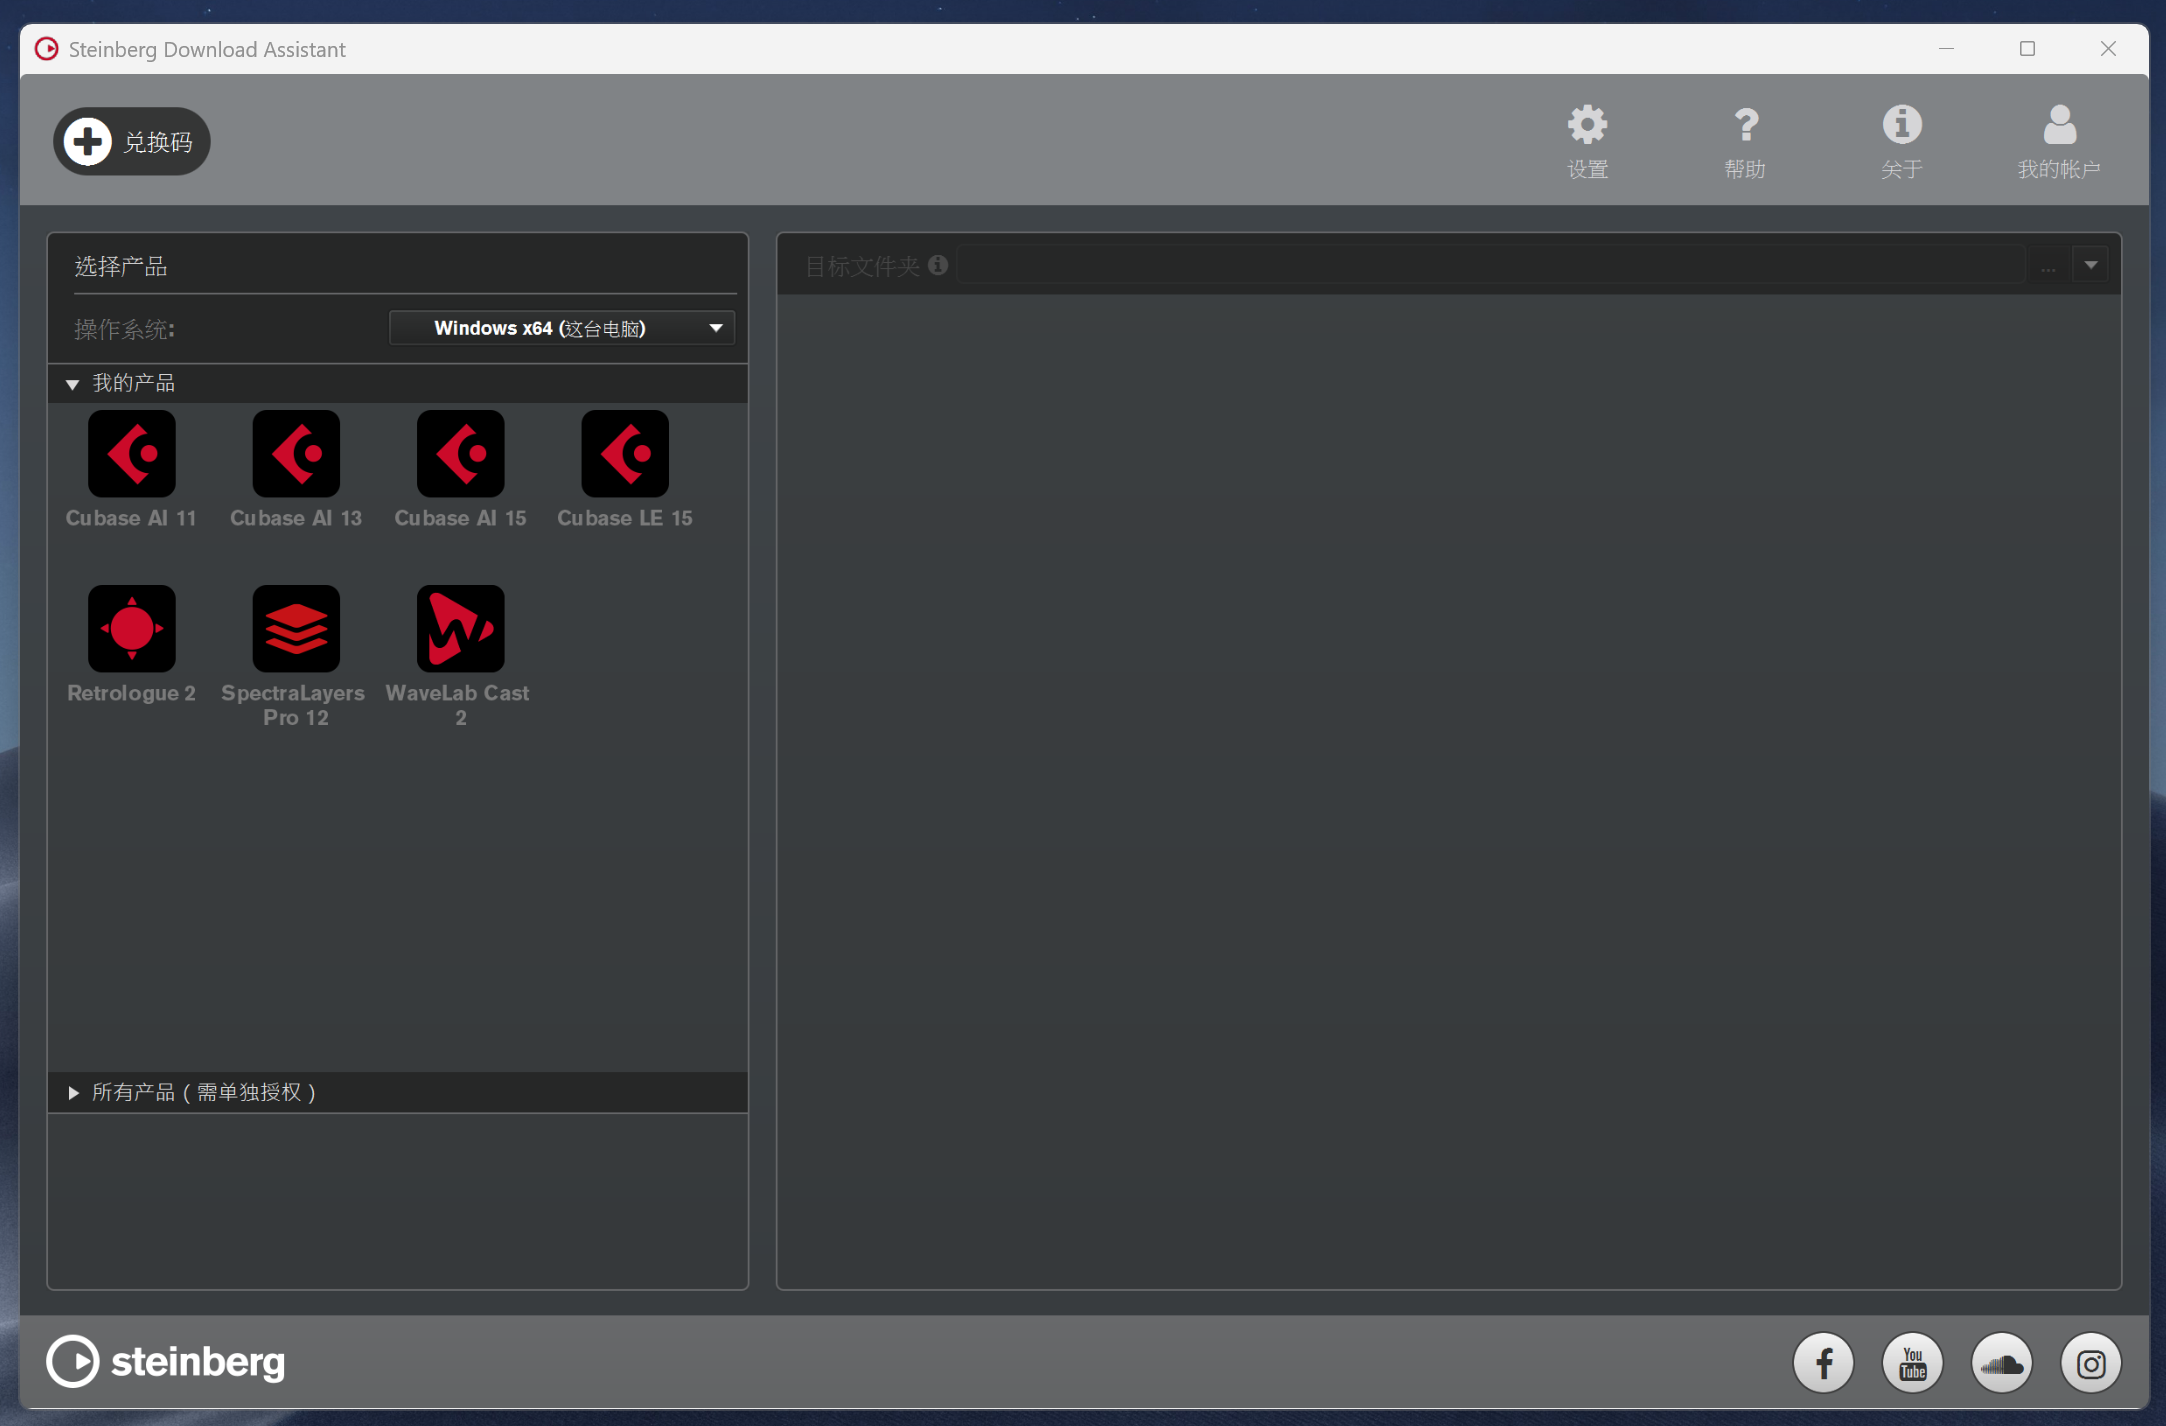Maximize the Steinberg Download Assistant window
The height and width of the screenshot is (1426, 2166).
click(2027, 49)
